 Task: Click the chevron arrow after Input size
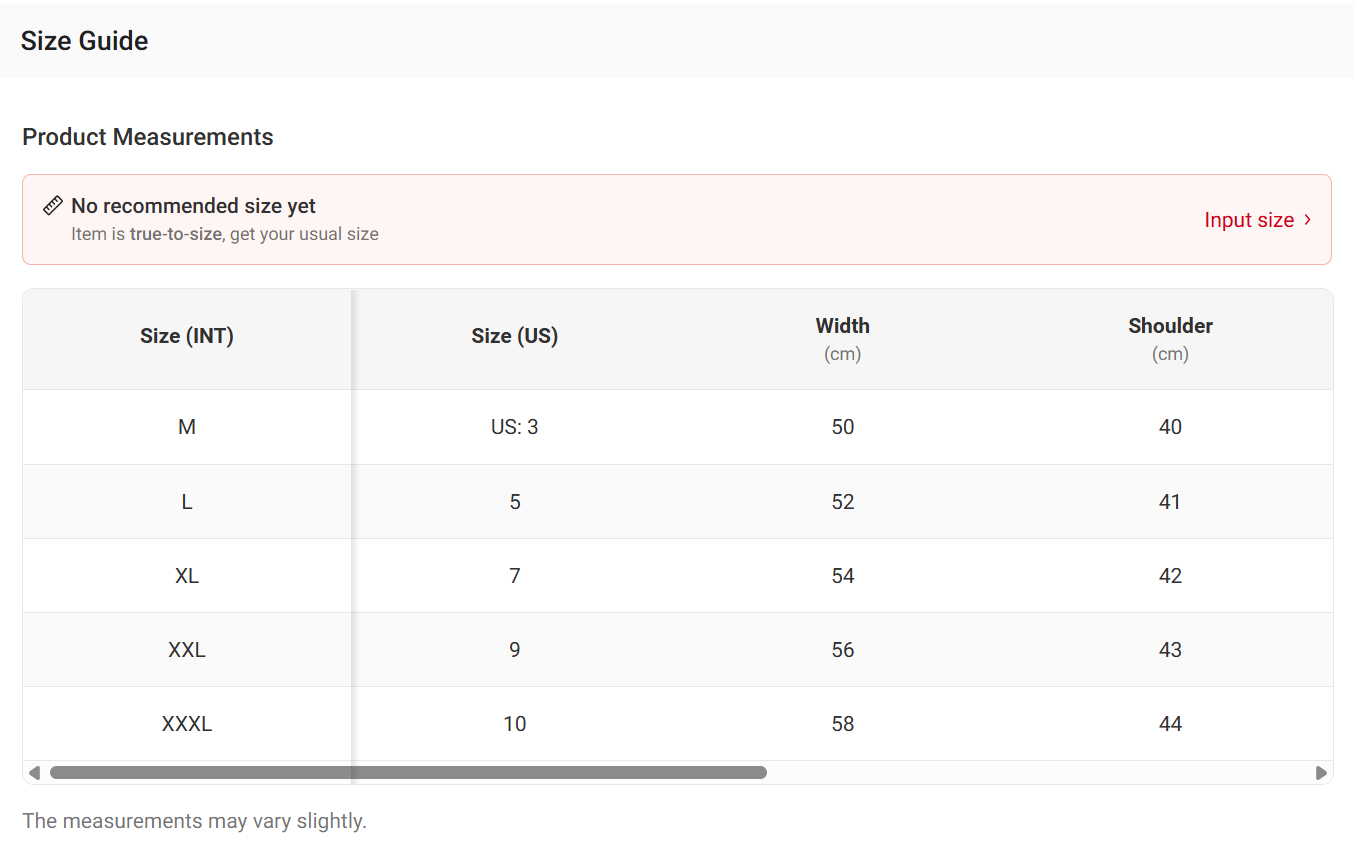(1308, 220)
